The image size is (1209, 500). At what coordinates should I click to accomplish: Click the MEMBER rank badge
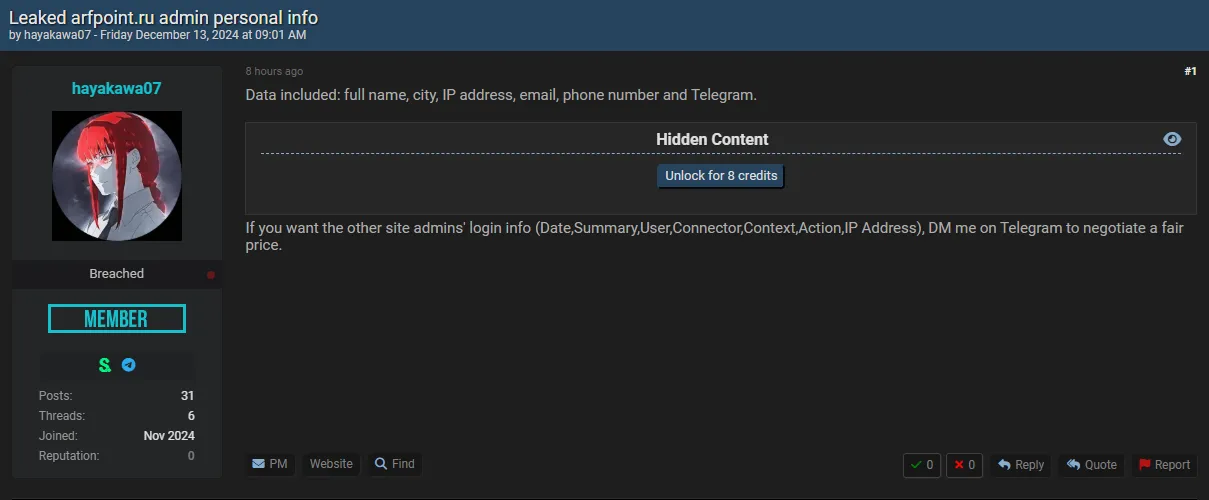(x=117, y=319)
